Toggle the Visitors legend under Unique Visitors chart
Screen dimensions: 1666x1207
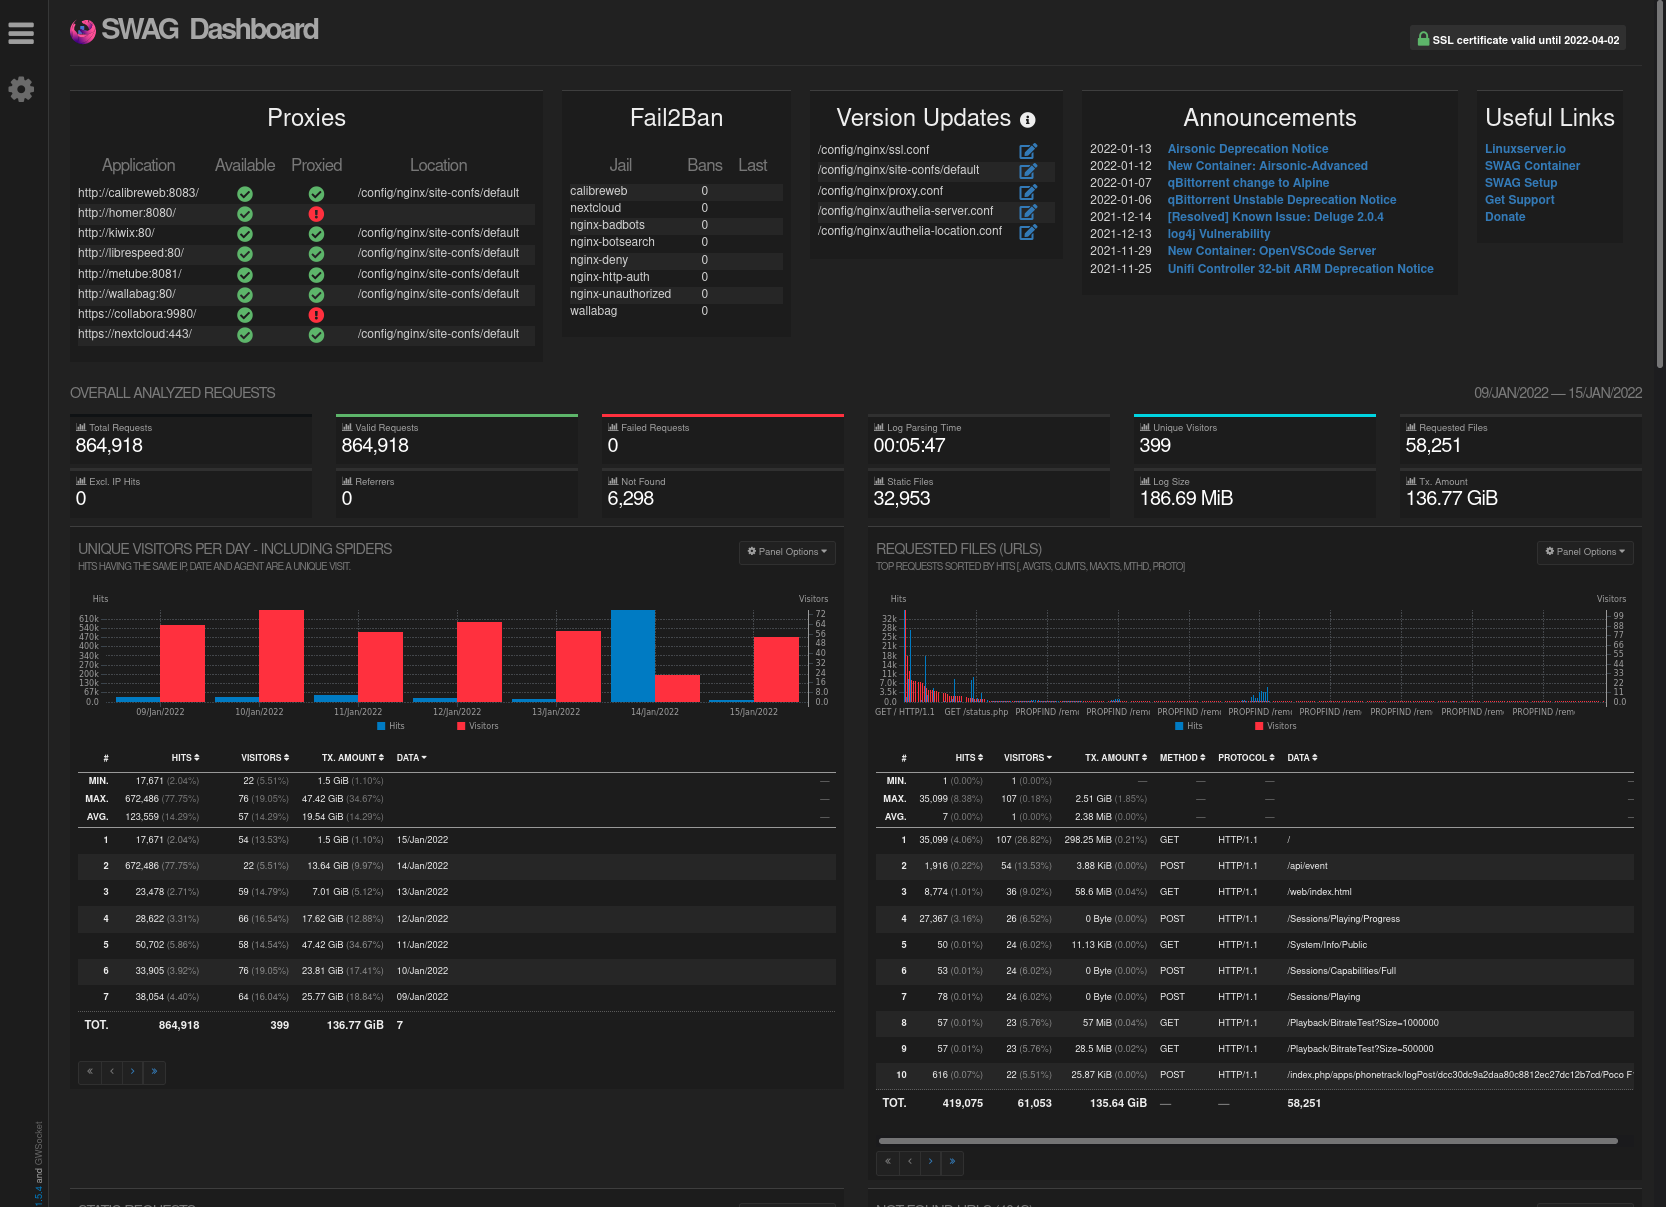478,726
